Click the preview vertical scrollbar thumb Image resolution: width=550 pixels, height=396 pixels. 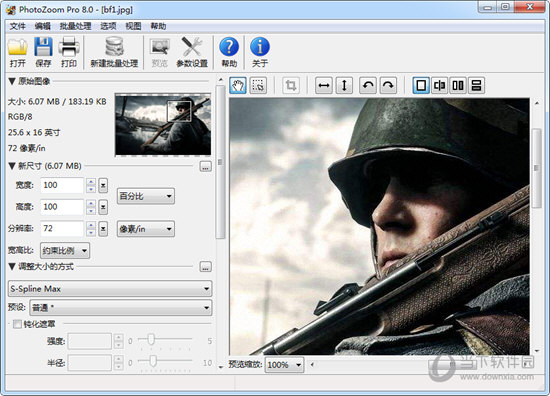pyautogui.click(x=537, y=168)
